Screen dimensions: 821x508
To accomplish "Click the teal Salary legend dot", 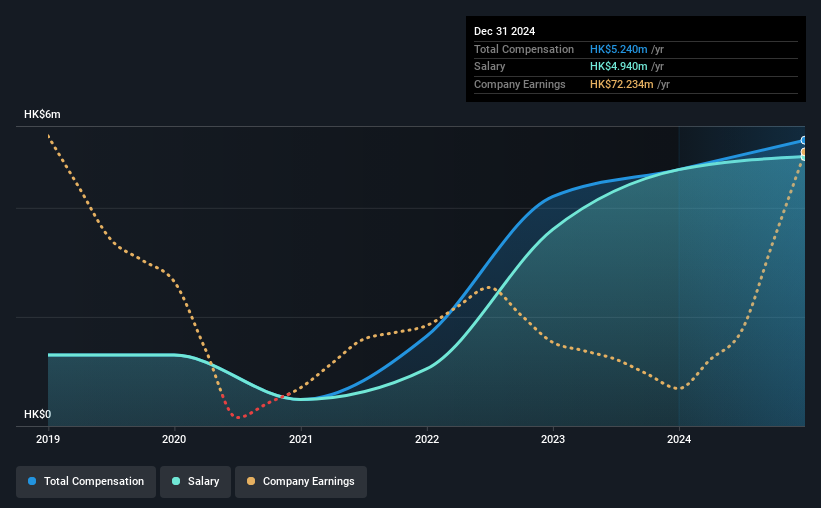I will tap(176, 481).
